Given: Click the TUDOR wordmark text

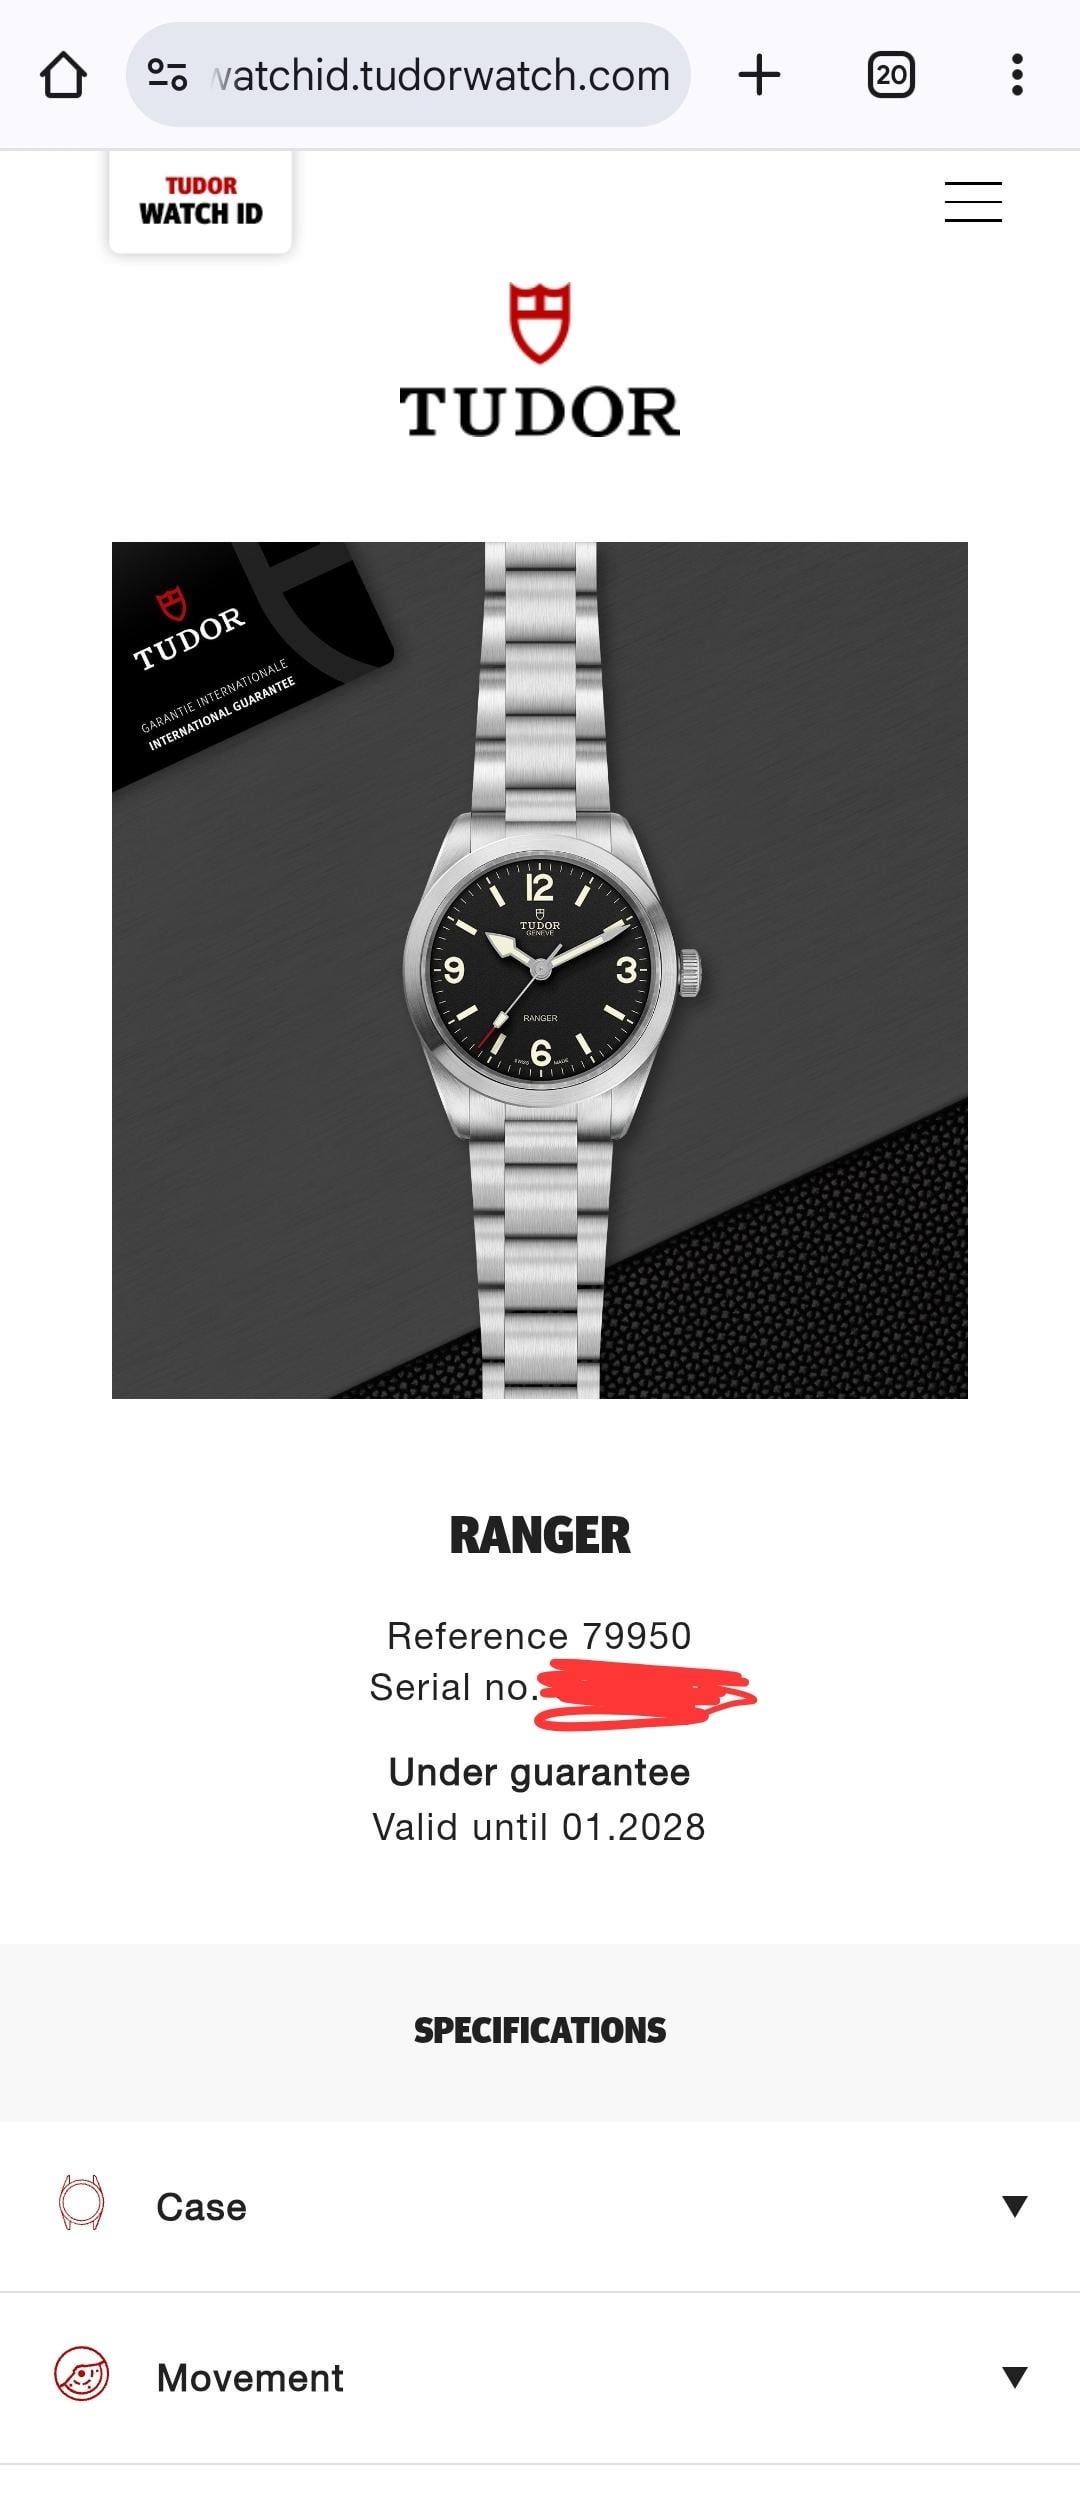Looking at the screenshot, I should (540, 412).
